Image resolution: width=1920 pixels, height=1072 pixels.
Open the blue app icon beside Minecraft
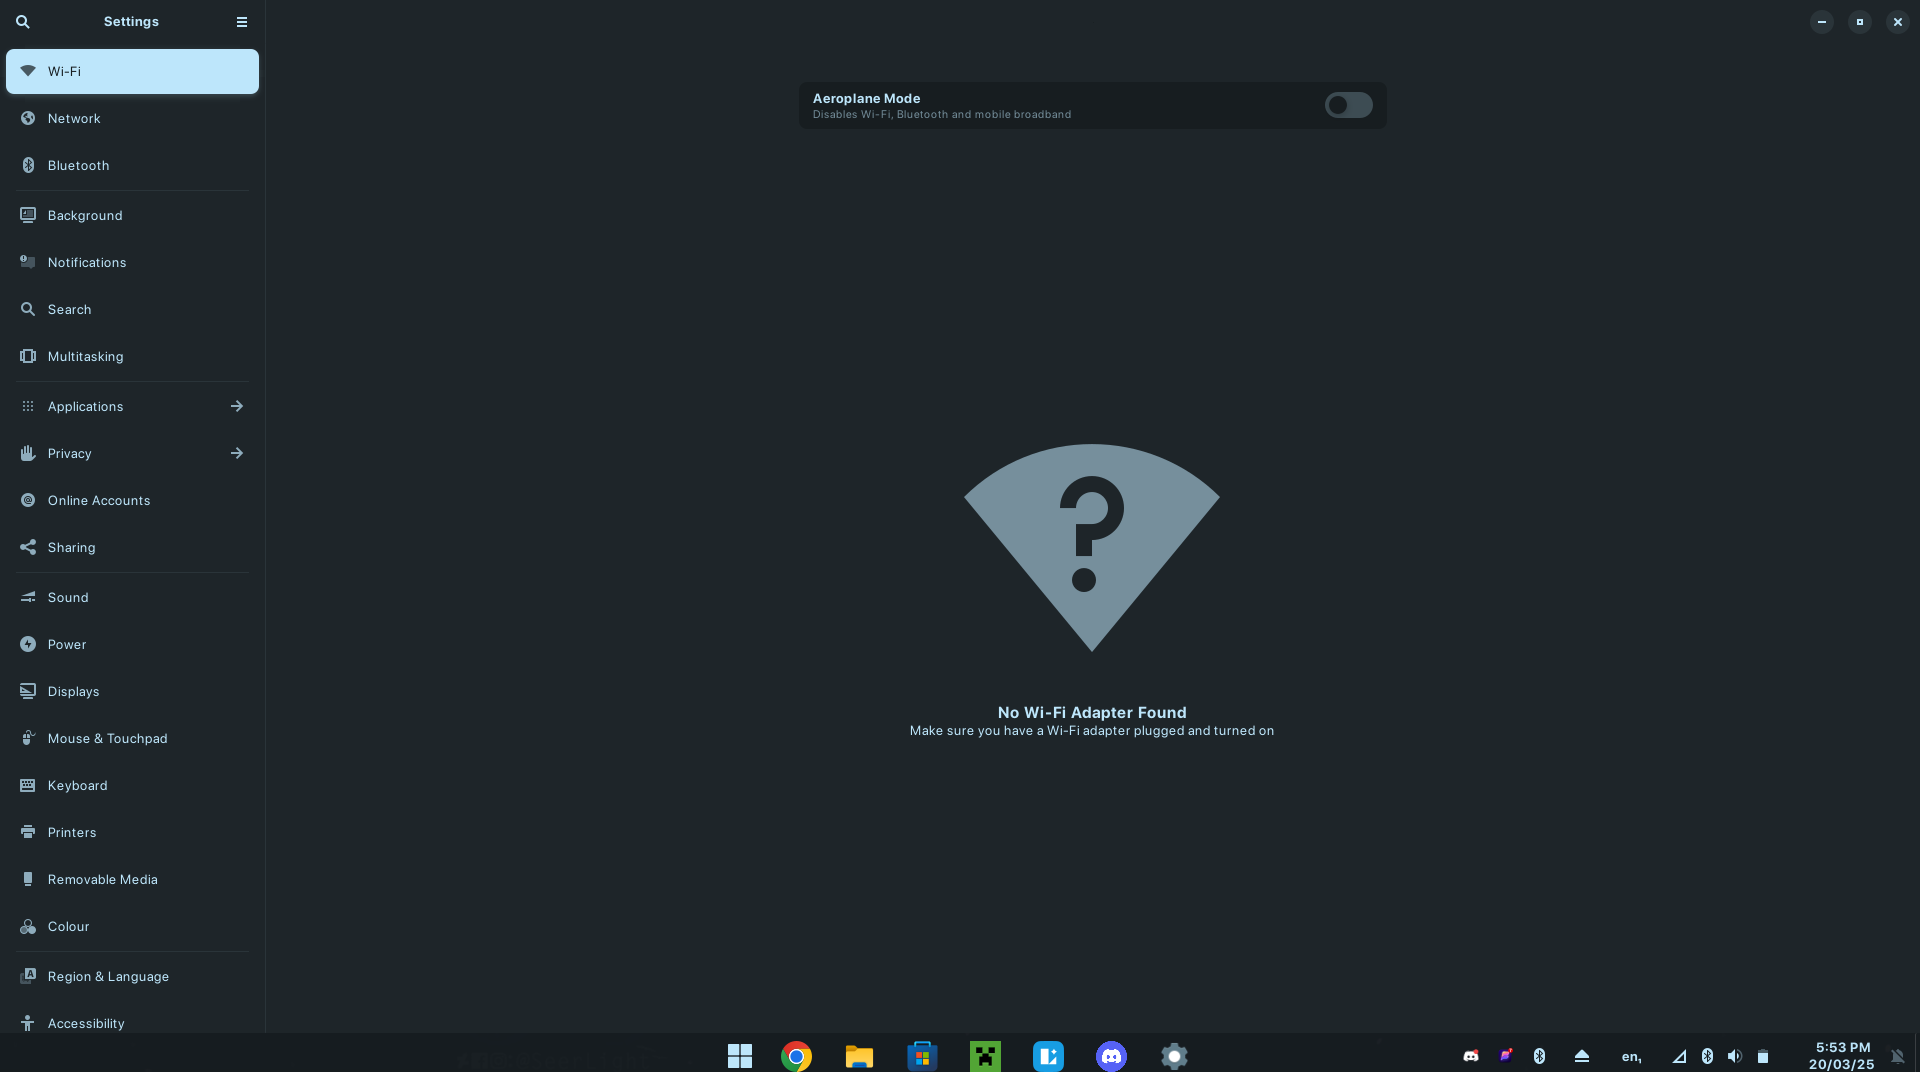tap(1048, 1056)
